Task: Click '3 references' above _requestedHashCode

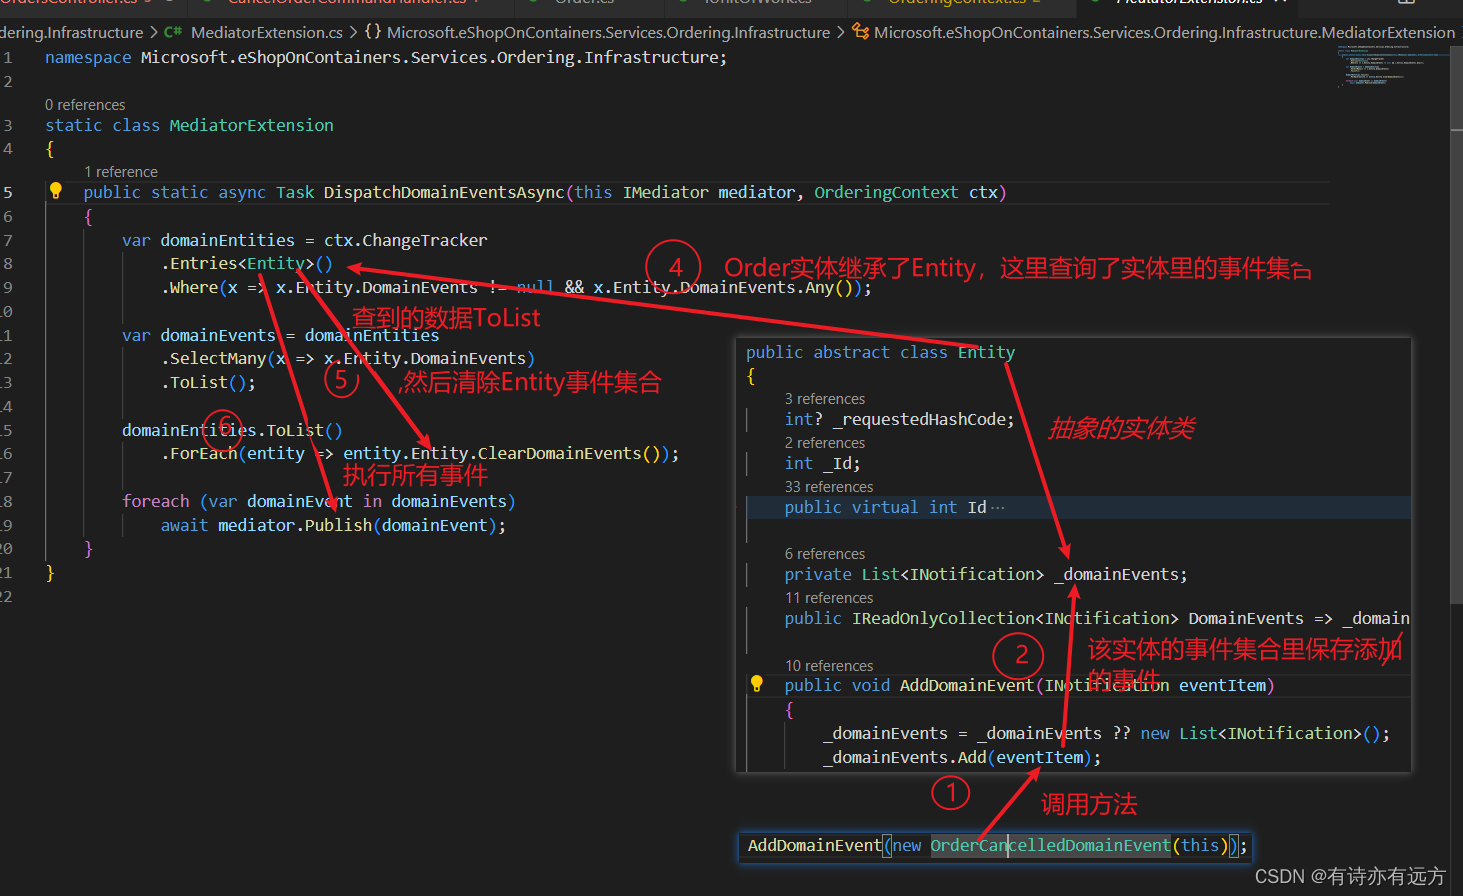Action: click(x=825, y=399)
